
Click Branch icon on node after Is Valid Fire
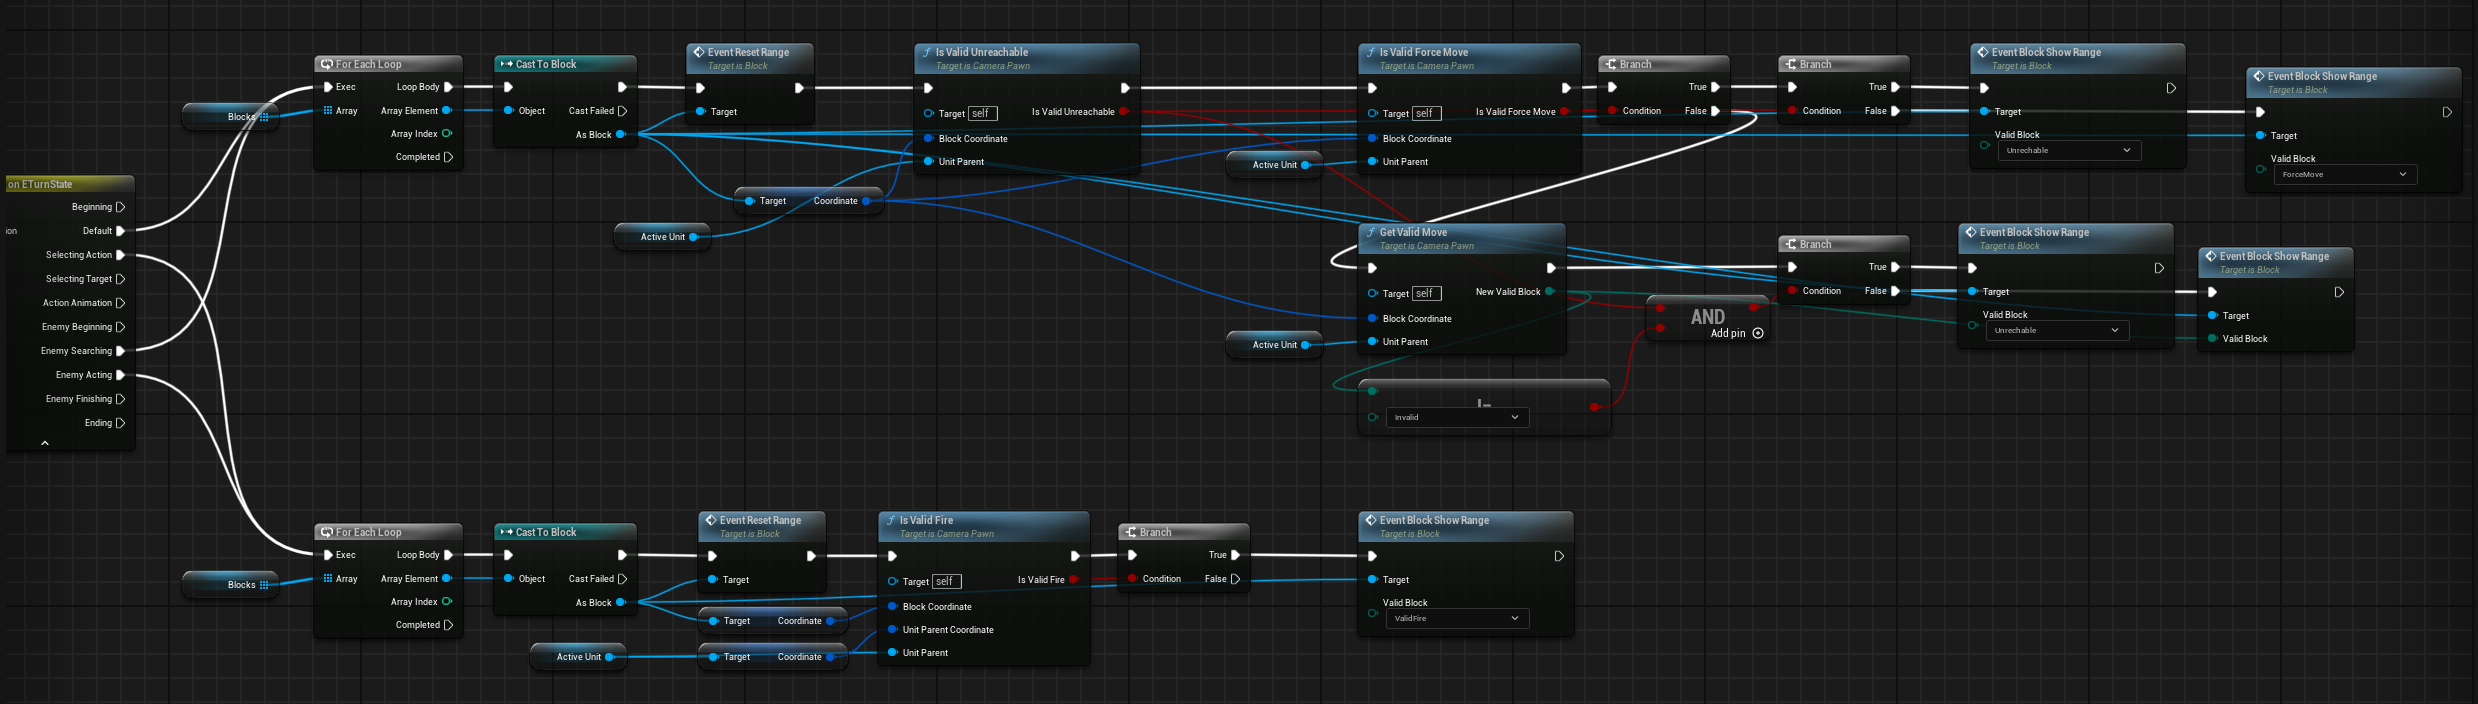tap(1130, 533)
